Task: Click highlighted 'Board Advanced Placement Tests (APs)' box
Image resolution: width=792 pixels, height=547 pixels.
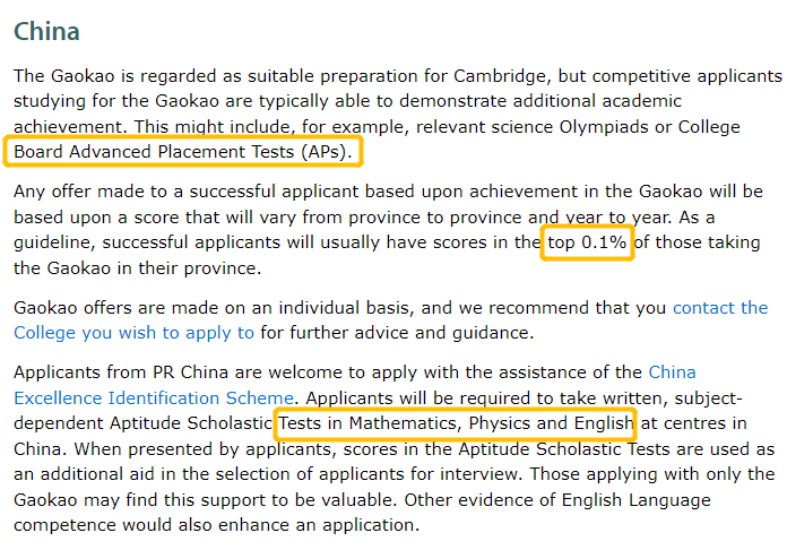Action: coord(183,152)
